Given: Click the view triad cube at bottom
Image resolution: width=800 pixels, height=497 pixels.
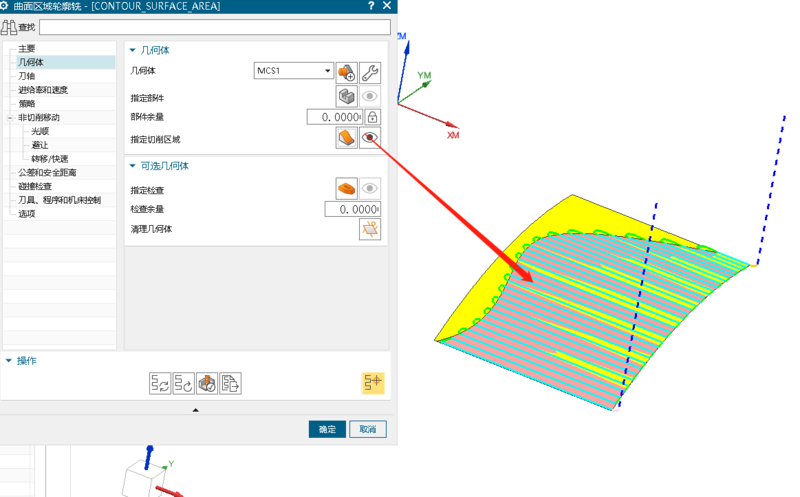Looking at the screenshot, I should tap(143, 479).
